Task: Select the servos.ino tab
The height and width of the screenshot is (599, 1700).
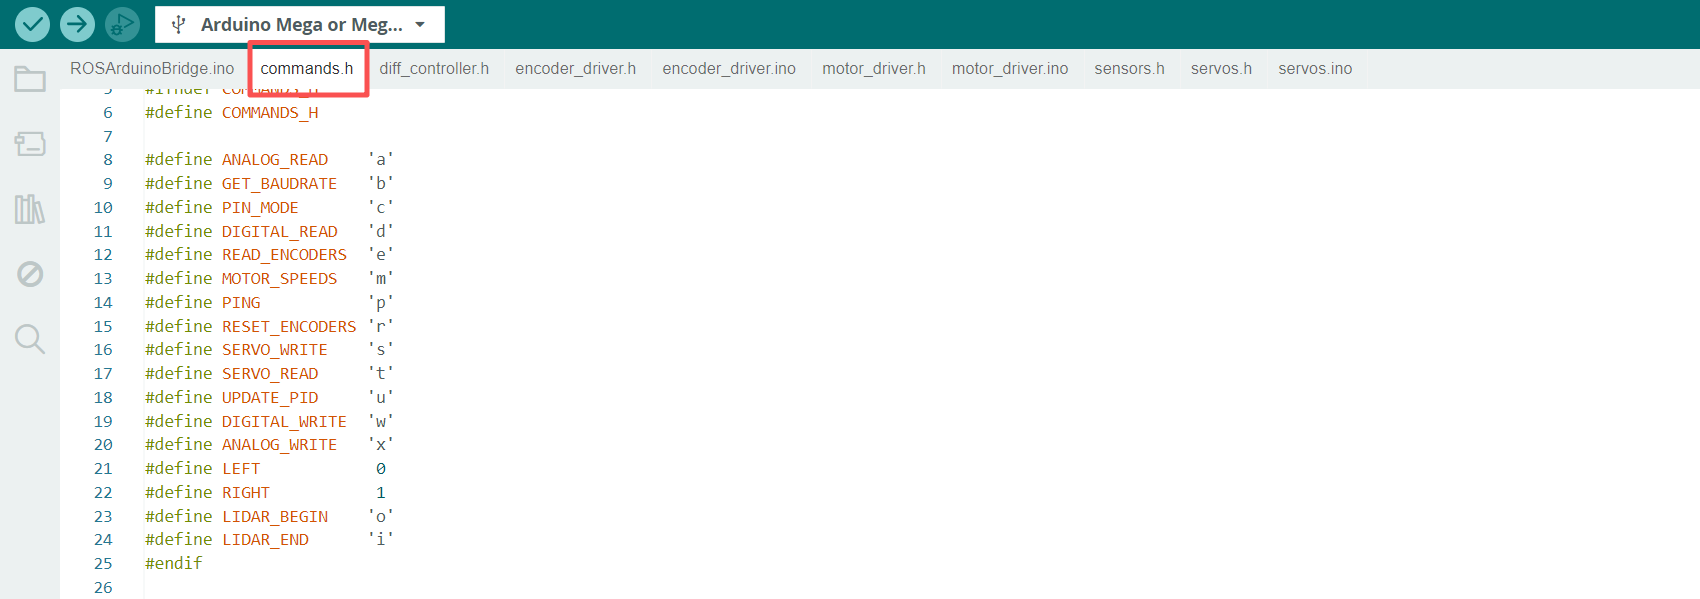Action: (1315, 68)
